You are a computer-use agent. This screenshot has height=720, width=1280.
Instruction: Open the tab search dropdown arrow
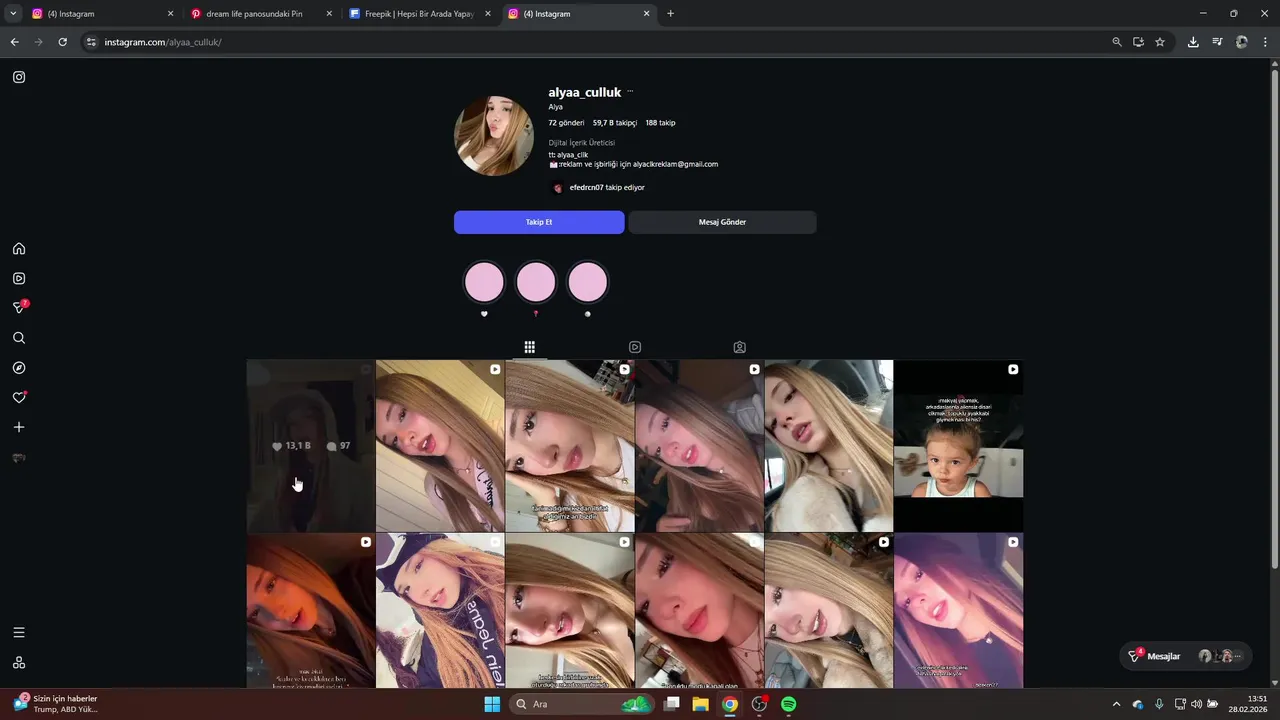click(13, 14)
